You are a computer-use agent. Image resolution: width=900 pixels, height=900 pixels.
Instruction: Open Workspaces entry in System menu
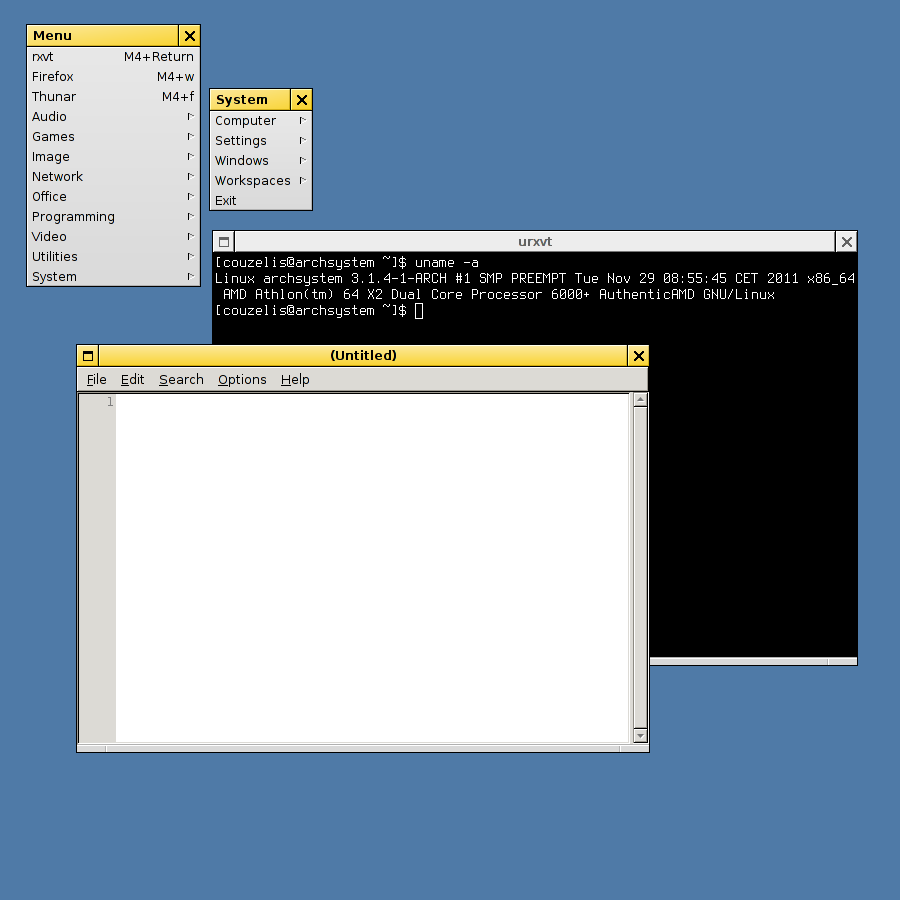(x=261, y=180)
